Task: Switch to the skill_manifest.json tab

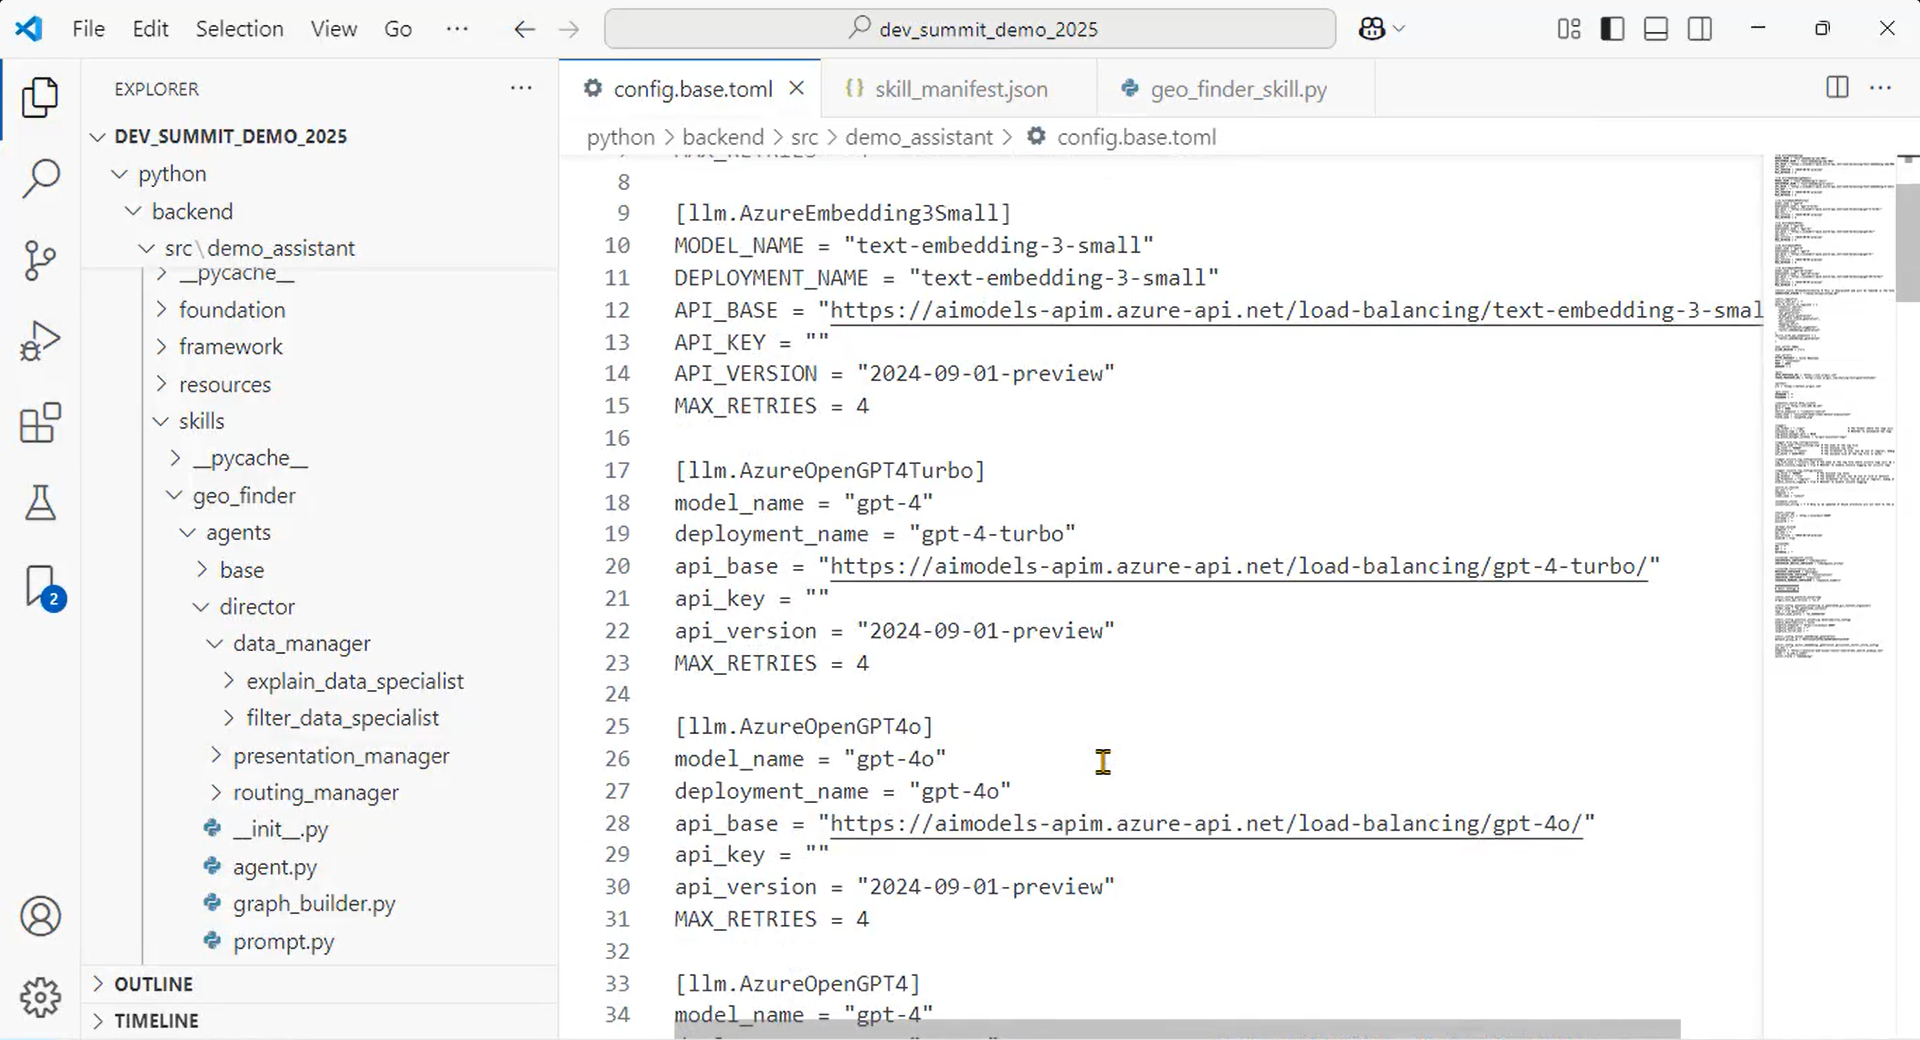Action: coord(957,88)
